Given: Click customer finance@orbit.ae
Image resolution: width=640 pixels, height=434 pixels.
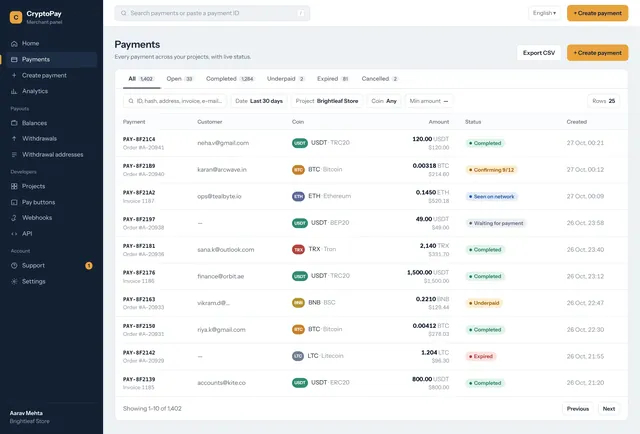Looking at the screenshot, I should (220, 276).
